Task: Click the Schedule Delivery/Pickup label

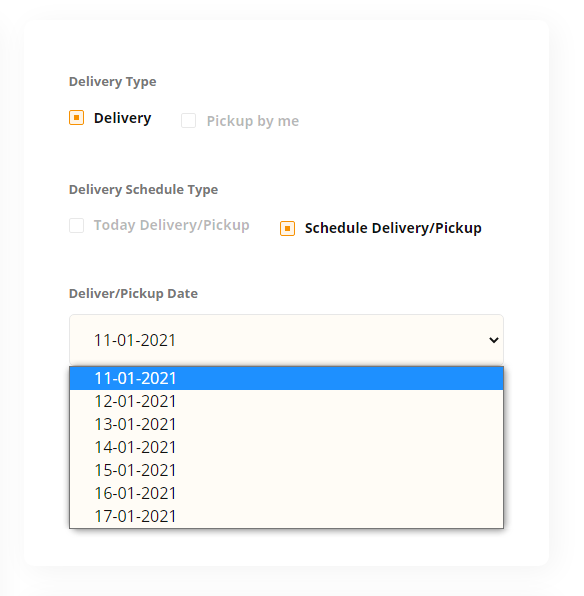Action: [393, 228]
